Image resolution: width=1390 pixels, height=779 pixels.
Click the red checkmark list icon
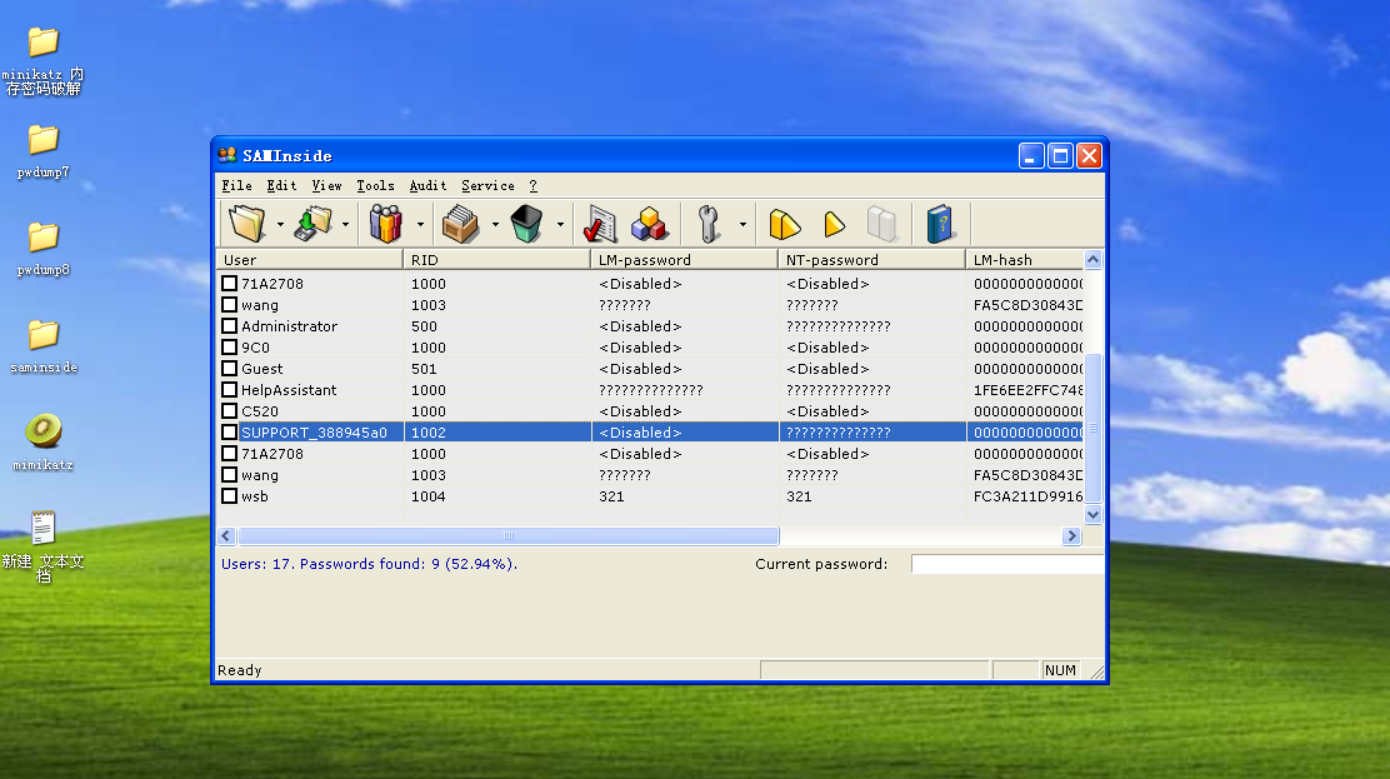(600, 224)
